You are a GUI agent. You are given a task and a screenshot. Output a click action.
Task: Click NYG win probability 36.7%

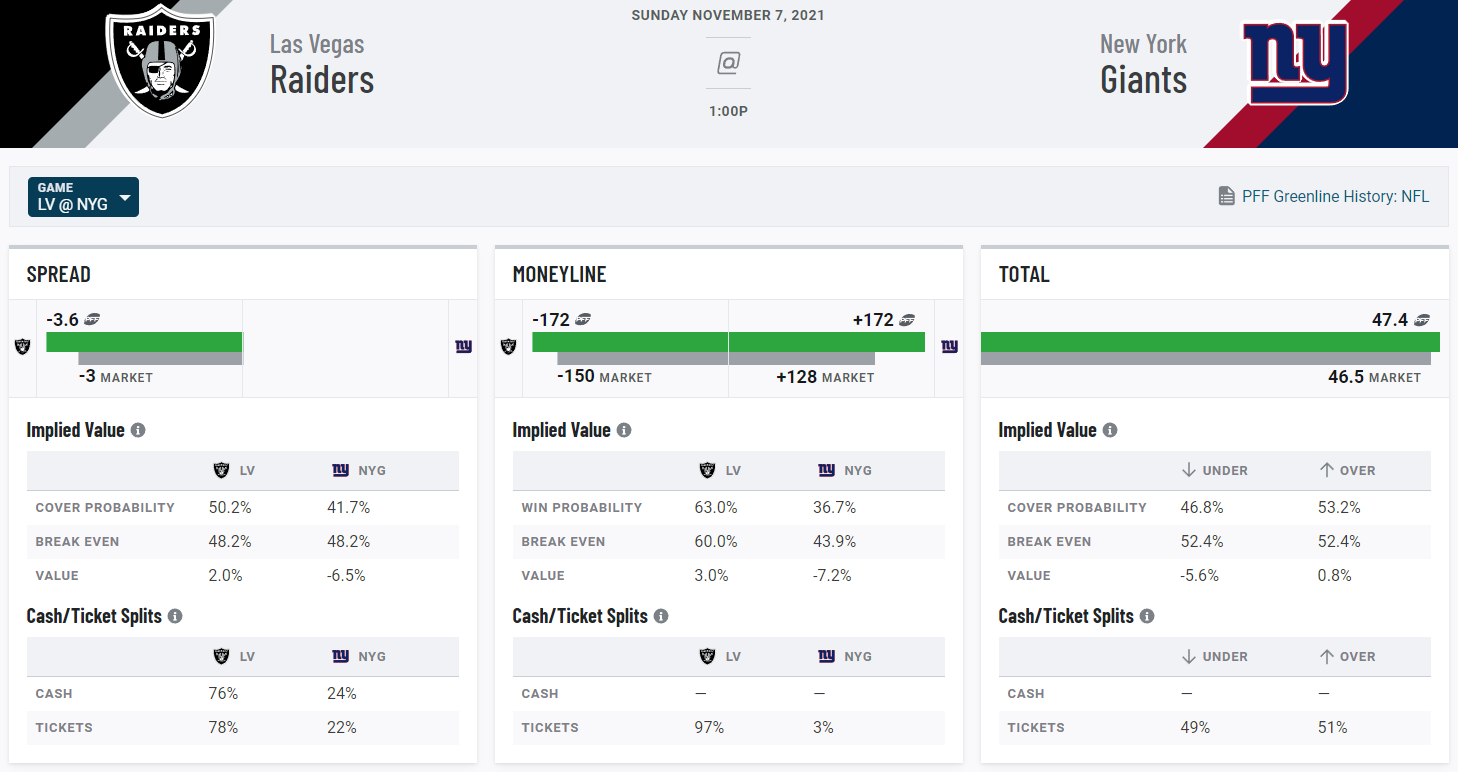tap(835, 507)
